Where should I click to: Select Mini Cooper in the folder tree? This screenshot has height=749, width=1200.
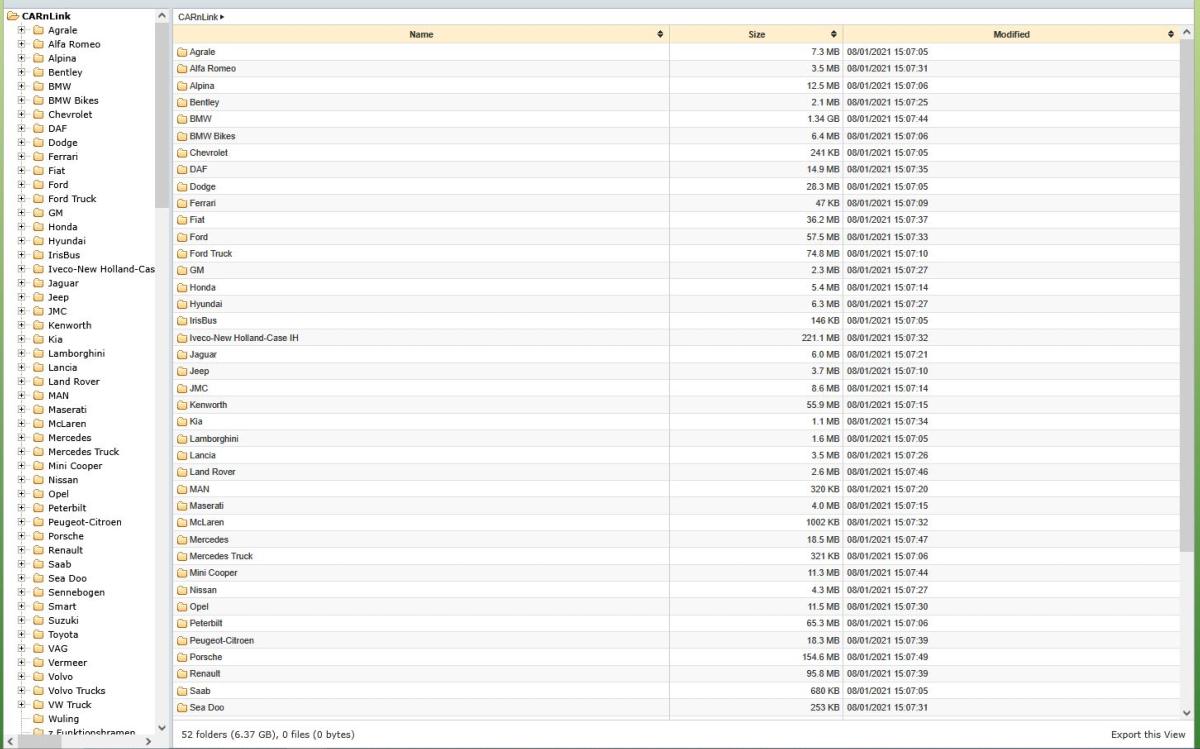[x=75, y=466]
